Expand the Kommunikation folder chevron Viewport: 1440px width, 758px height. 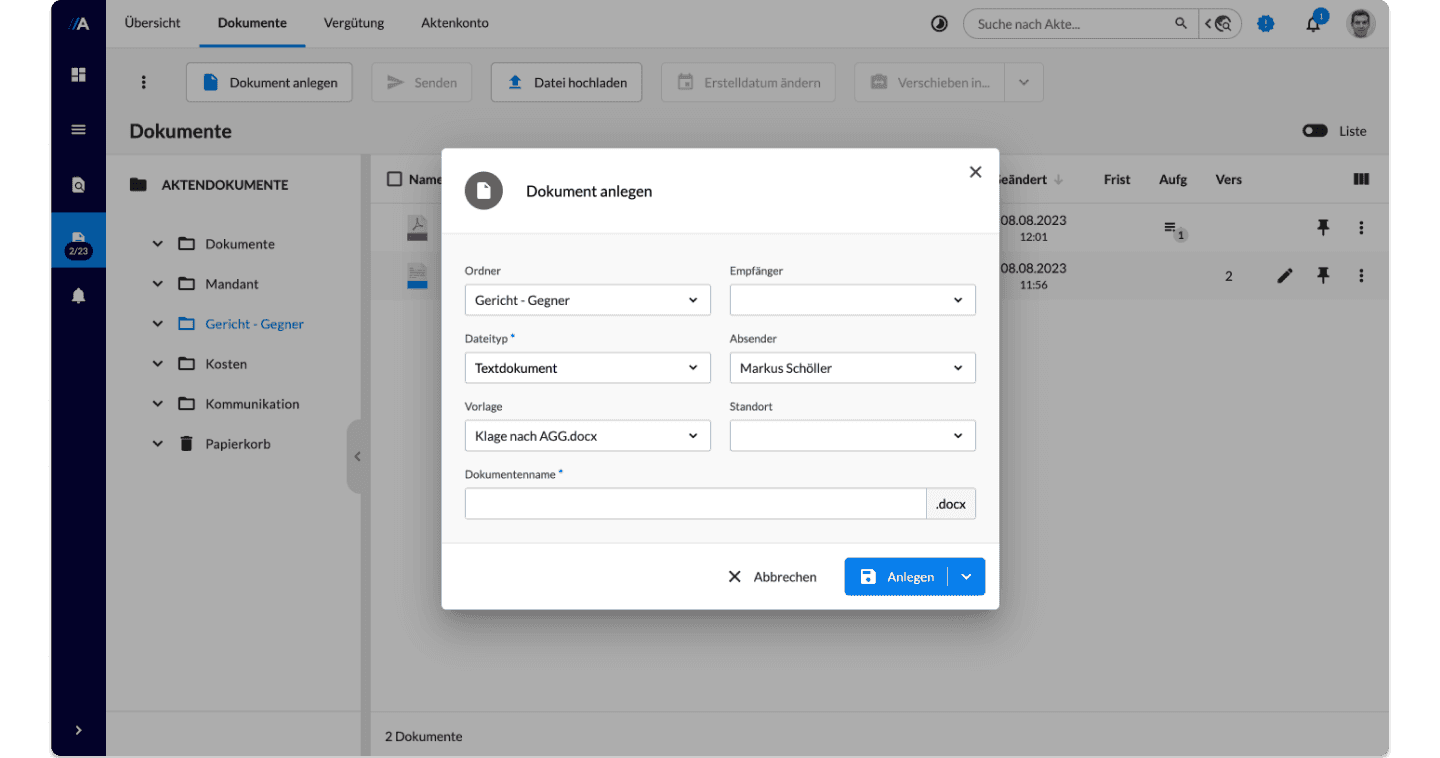coord(157,404)
